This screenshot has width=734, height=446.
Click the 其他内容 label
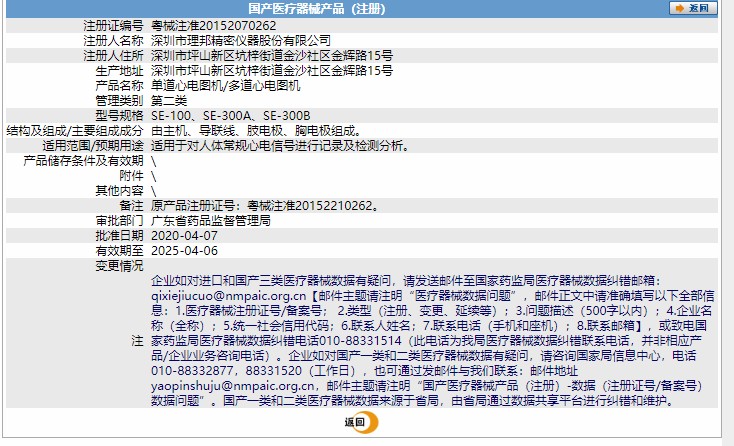tap(119, 190)
